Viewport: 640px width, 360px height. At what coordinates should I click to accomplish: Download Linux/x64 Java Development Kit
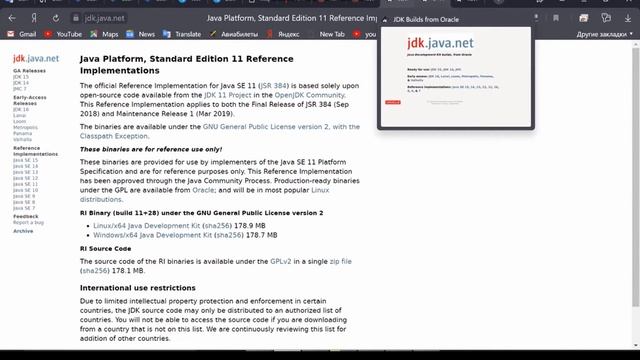(147, 226)
